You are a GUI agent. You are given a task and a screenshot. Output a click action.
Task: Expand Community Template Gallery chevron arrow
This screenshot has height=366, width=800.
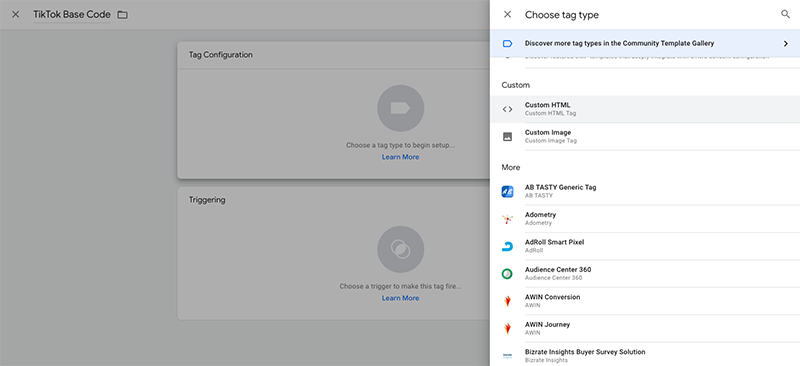coord(786,43)
